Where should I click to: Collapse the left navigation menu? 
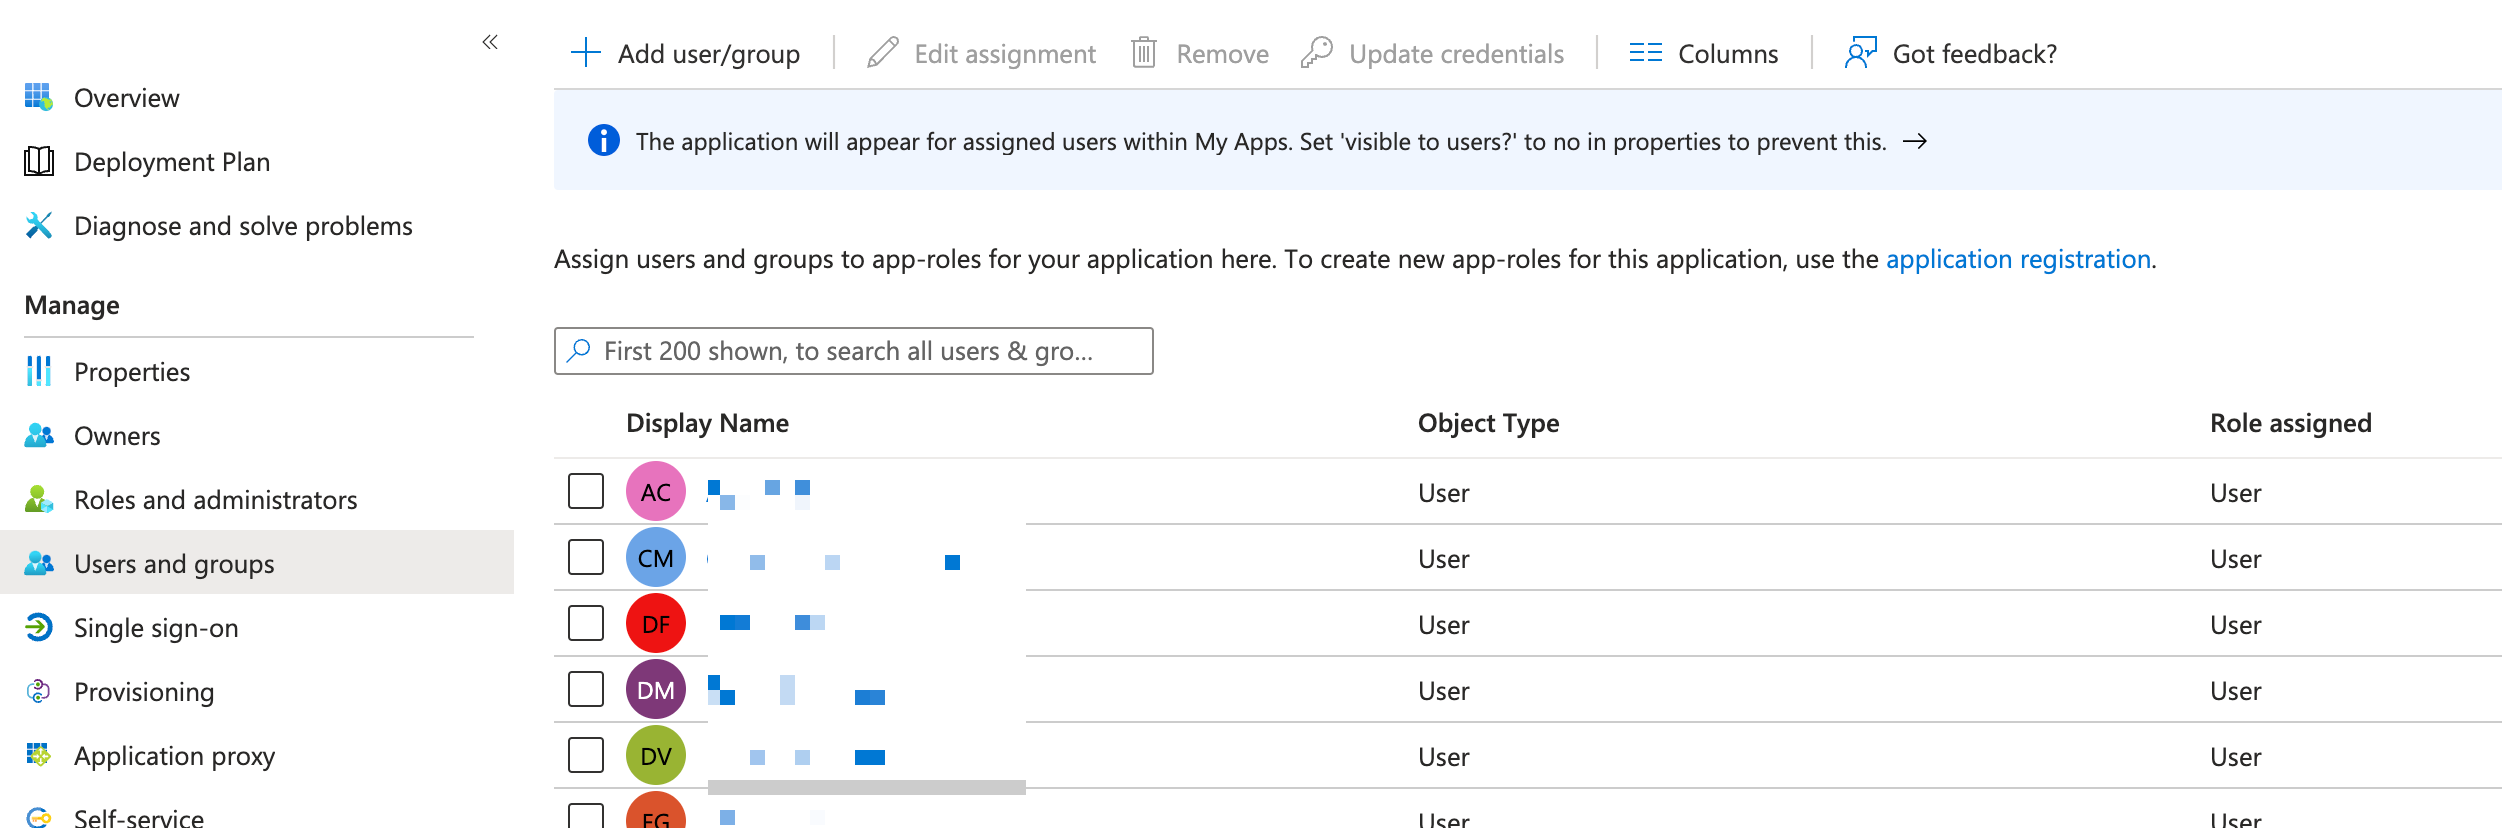pyautogui.click(x=490, y=42)
